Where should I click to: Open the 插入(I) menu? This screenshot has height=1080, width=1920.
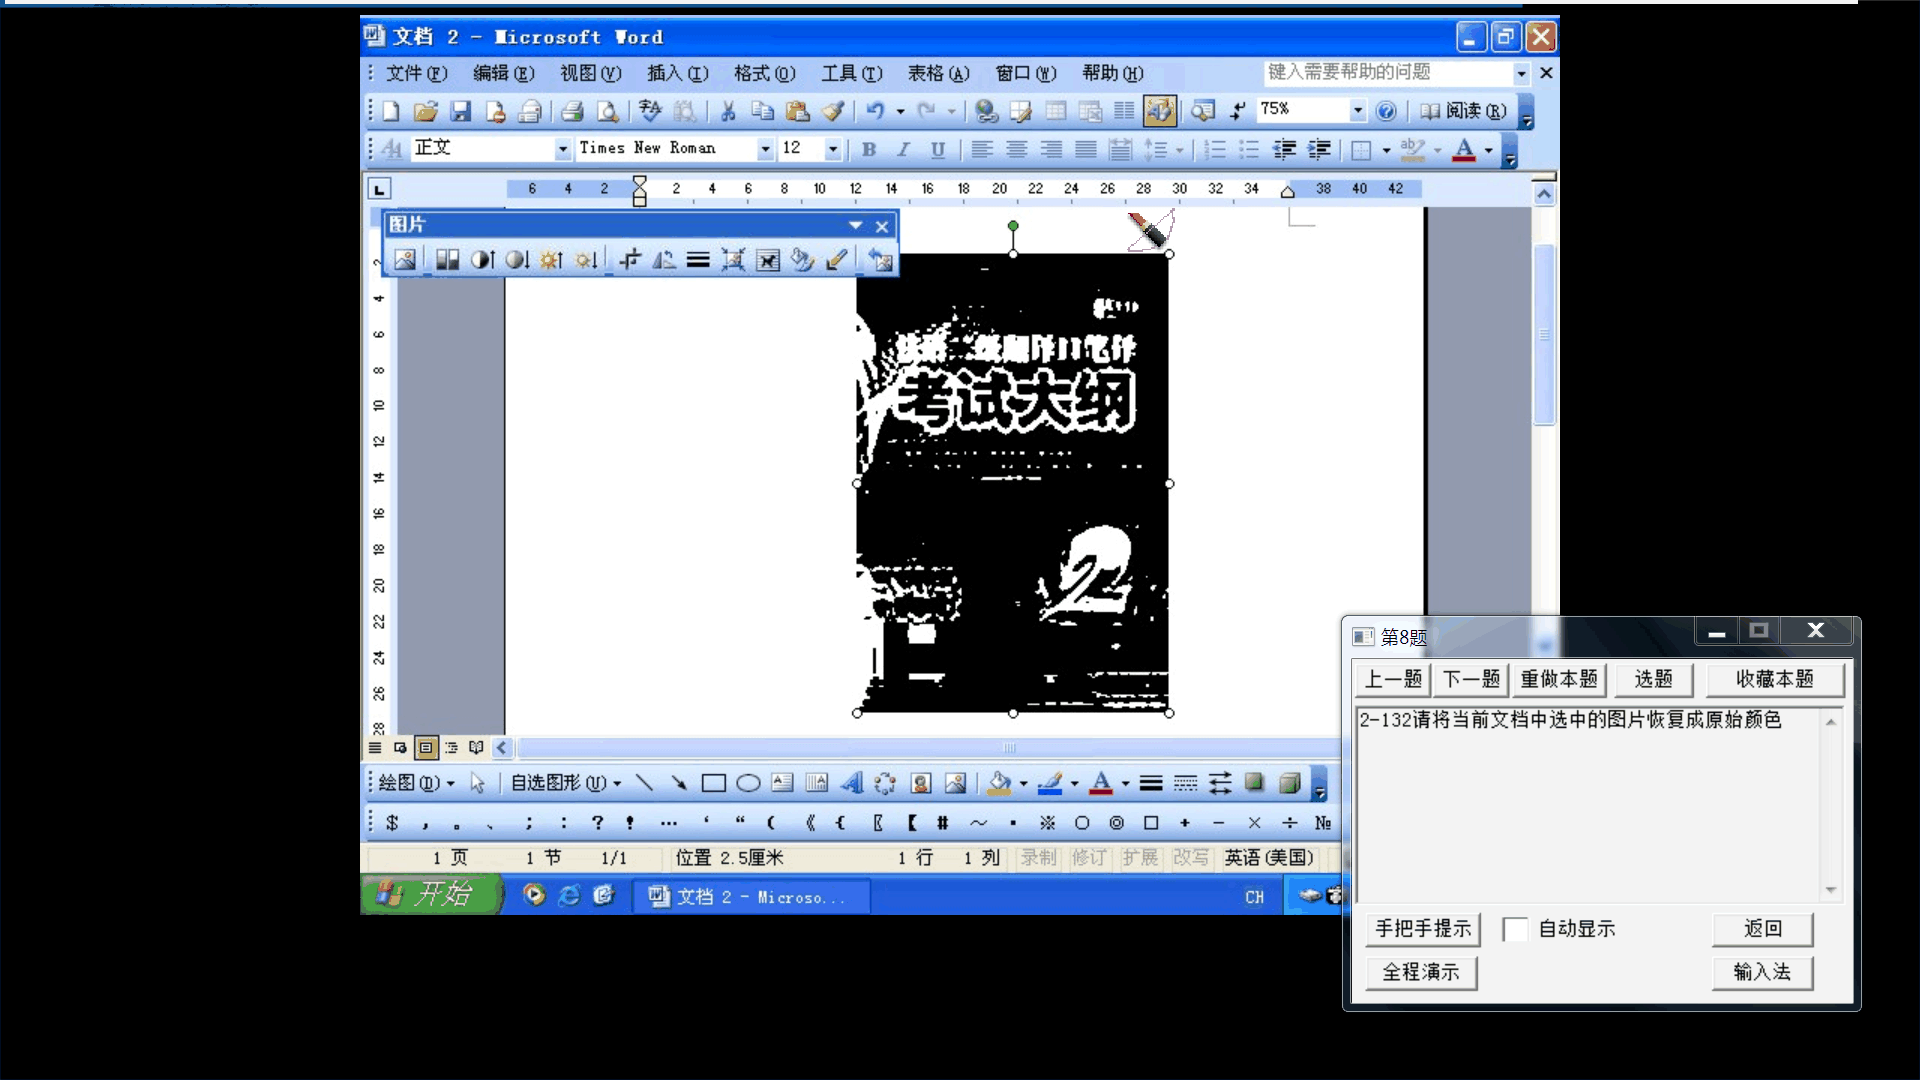677,73
